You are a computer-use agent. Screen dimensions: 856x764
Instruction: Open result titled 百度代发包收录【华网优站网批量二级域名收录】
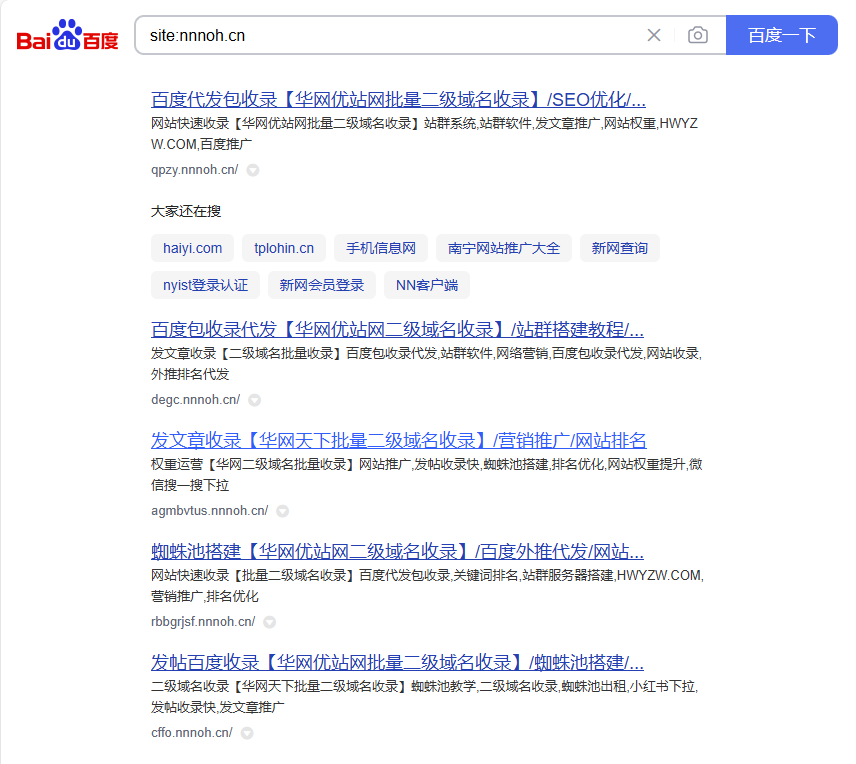coord(398,99)
